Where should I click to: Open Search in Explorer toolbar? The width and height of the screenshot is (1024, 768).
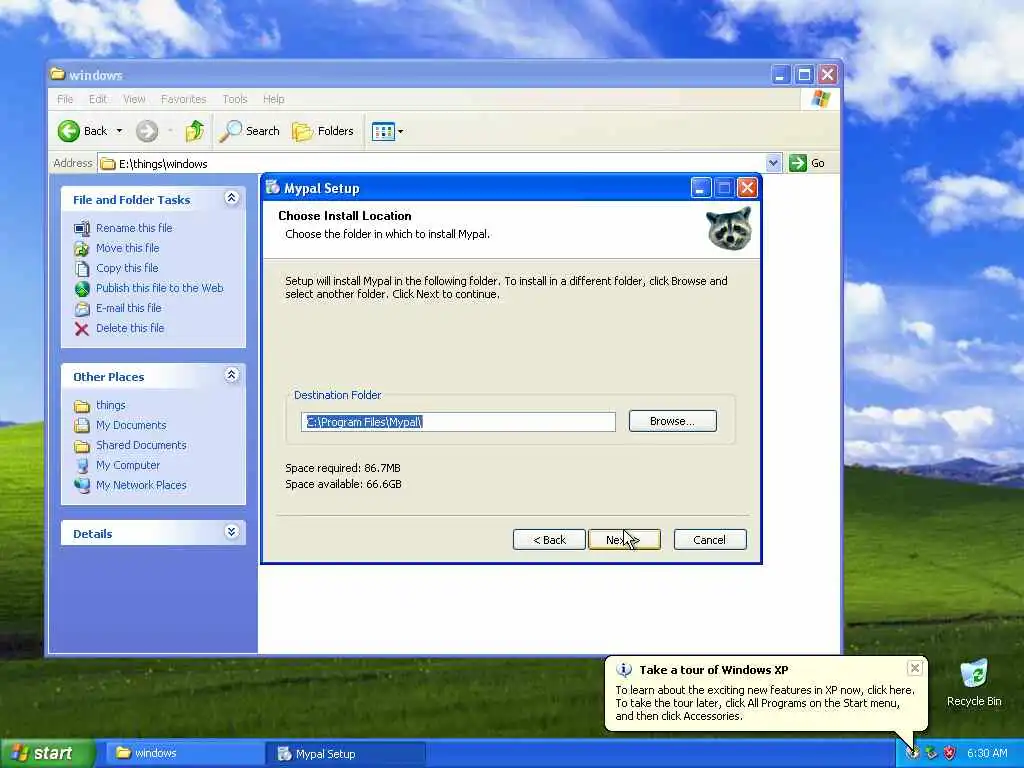point(249,131)
